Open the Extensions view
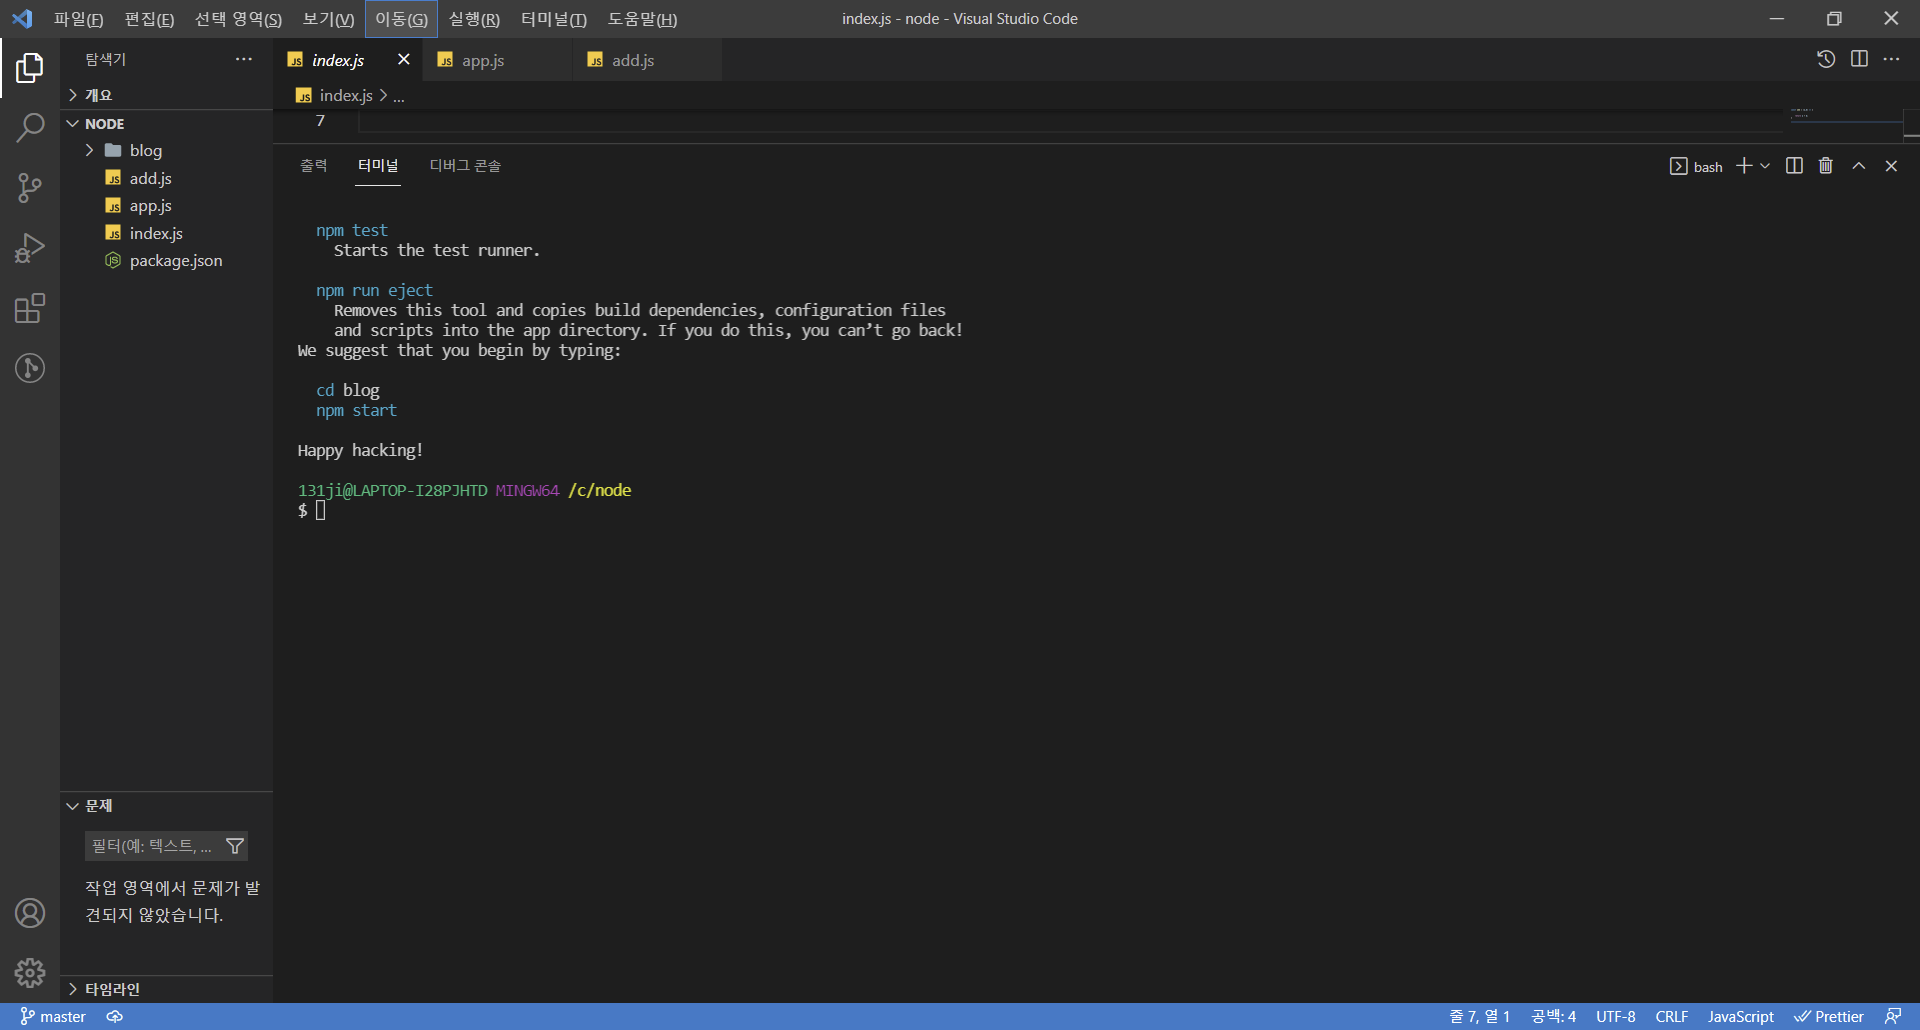Image resolution: width=1920 pixels, height=1030 pixels. click(x=30, y=308)
